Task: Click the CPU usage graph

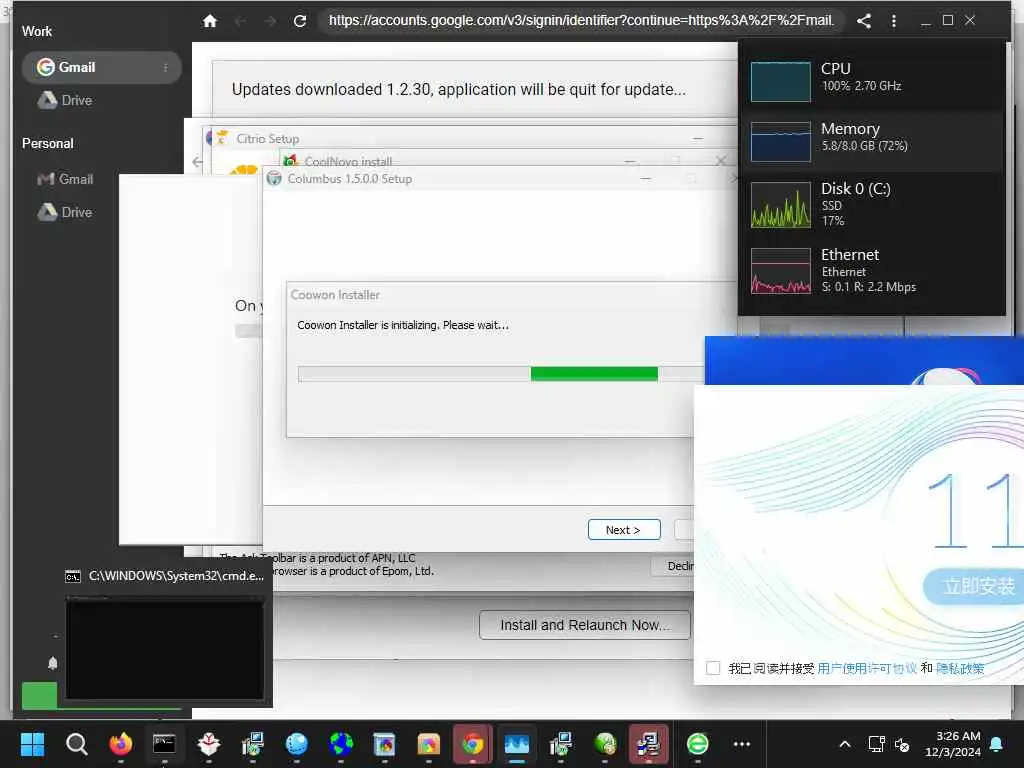Action: (x=780, y=82)
